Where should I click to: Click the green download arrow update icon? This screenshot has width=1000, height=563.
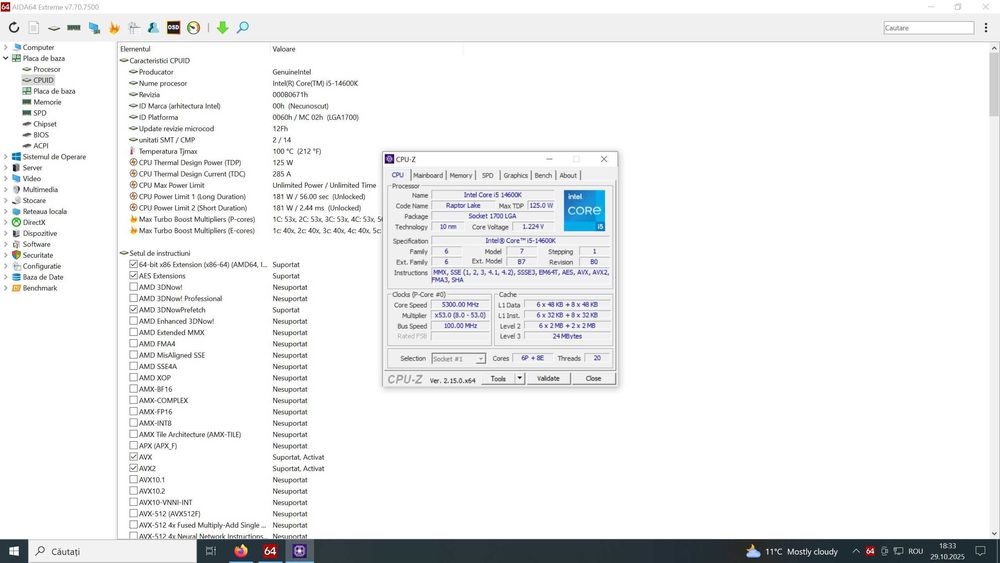(x=222, y=27)
